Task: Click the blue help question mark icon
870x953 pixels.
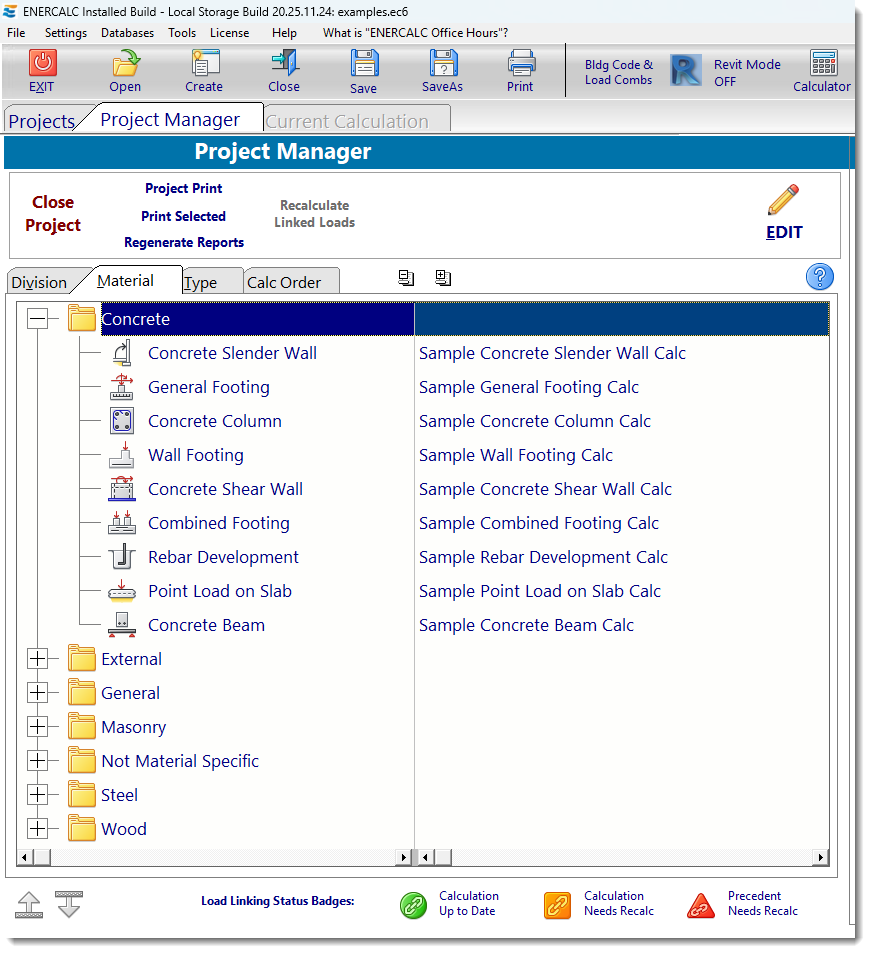Action: tap(819, 277)
